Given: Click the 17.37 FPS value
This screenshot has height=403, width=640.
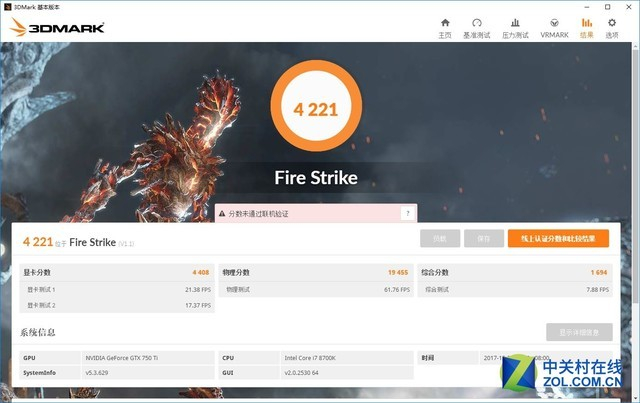Looking at the screenshot, I should (x=198, y=305).
